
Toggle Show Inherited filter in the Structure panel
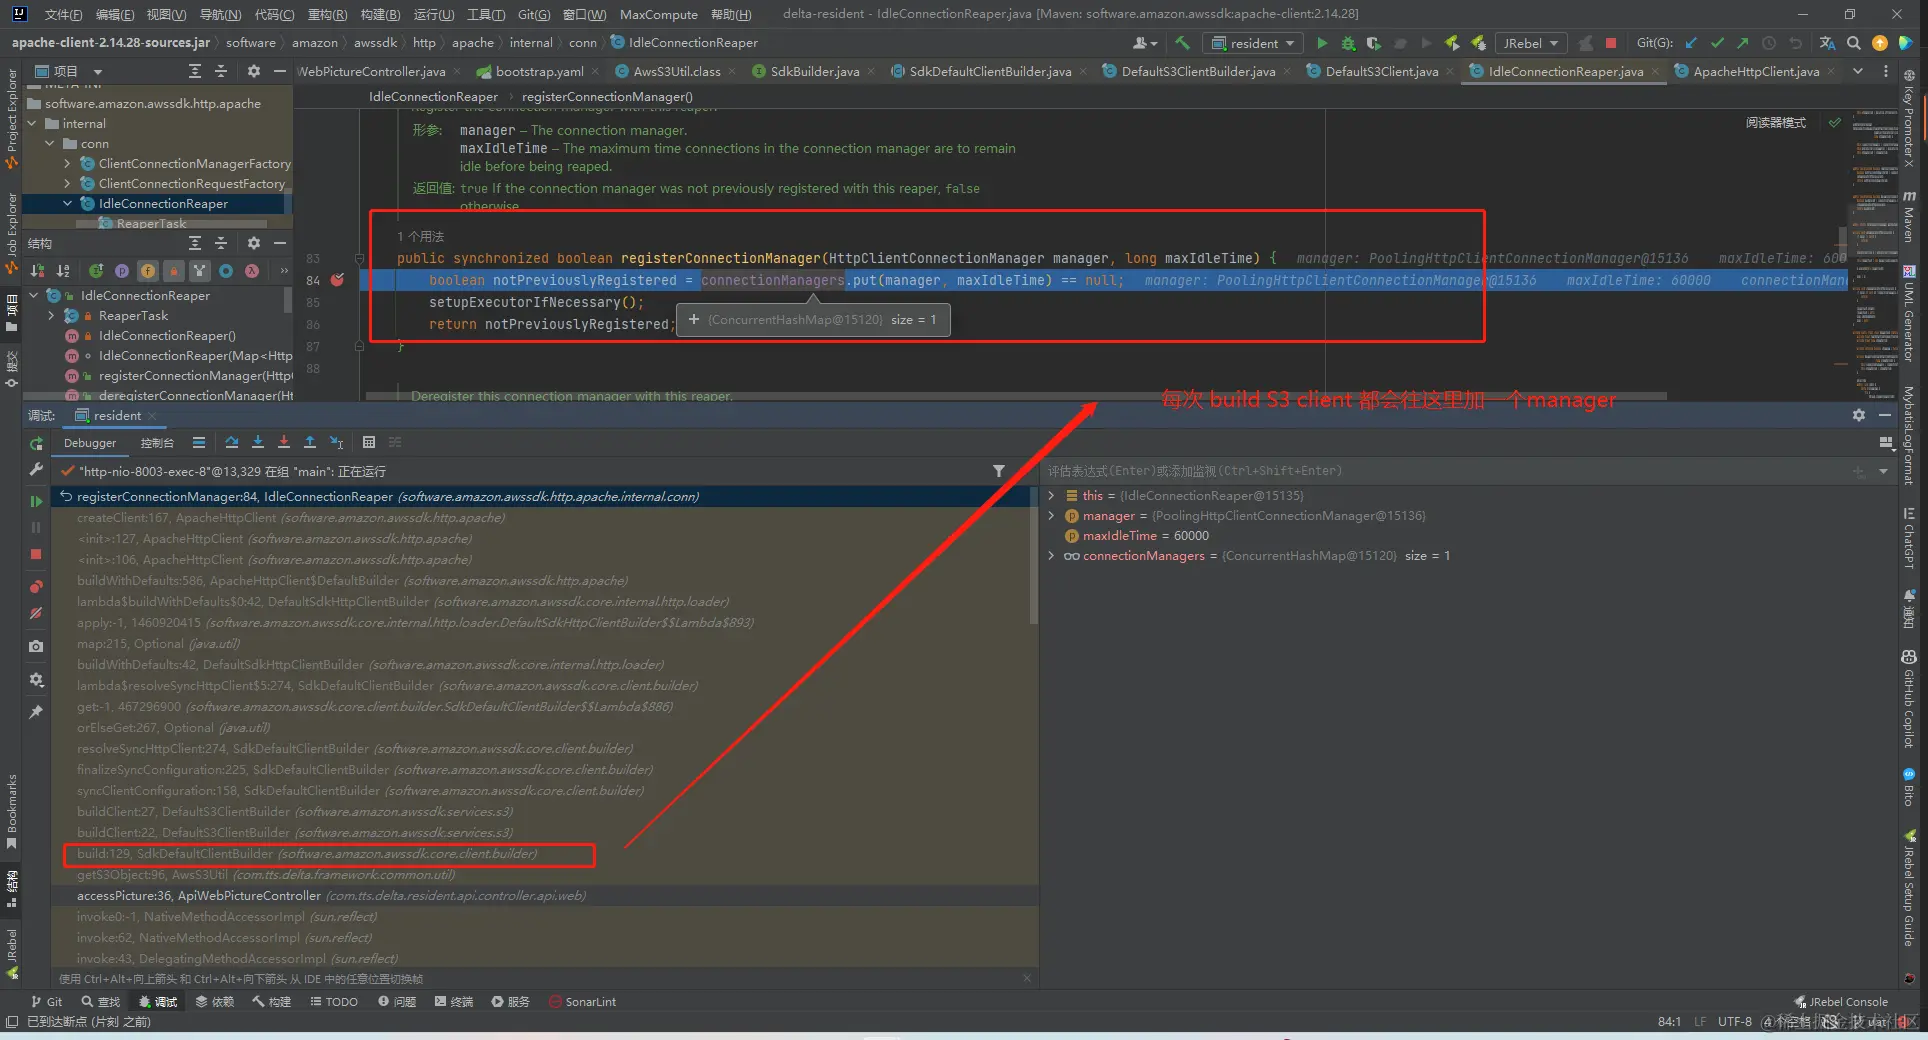click(x=200, y=270)
